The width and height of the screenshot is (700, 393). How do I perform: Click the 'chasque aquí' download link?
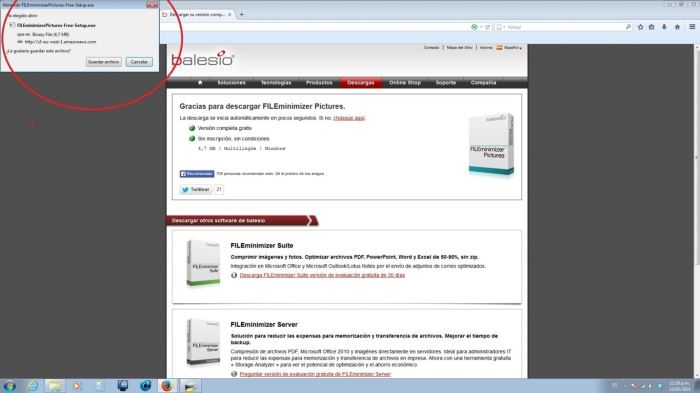coord(349,118)
